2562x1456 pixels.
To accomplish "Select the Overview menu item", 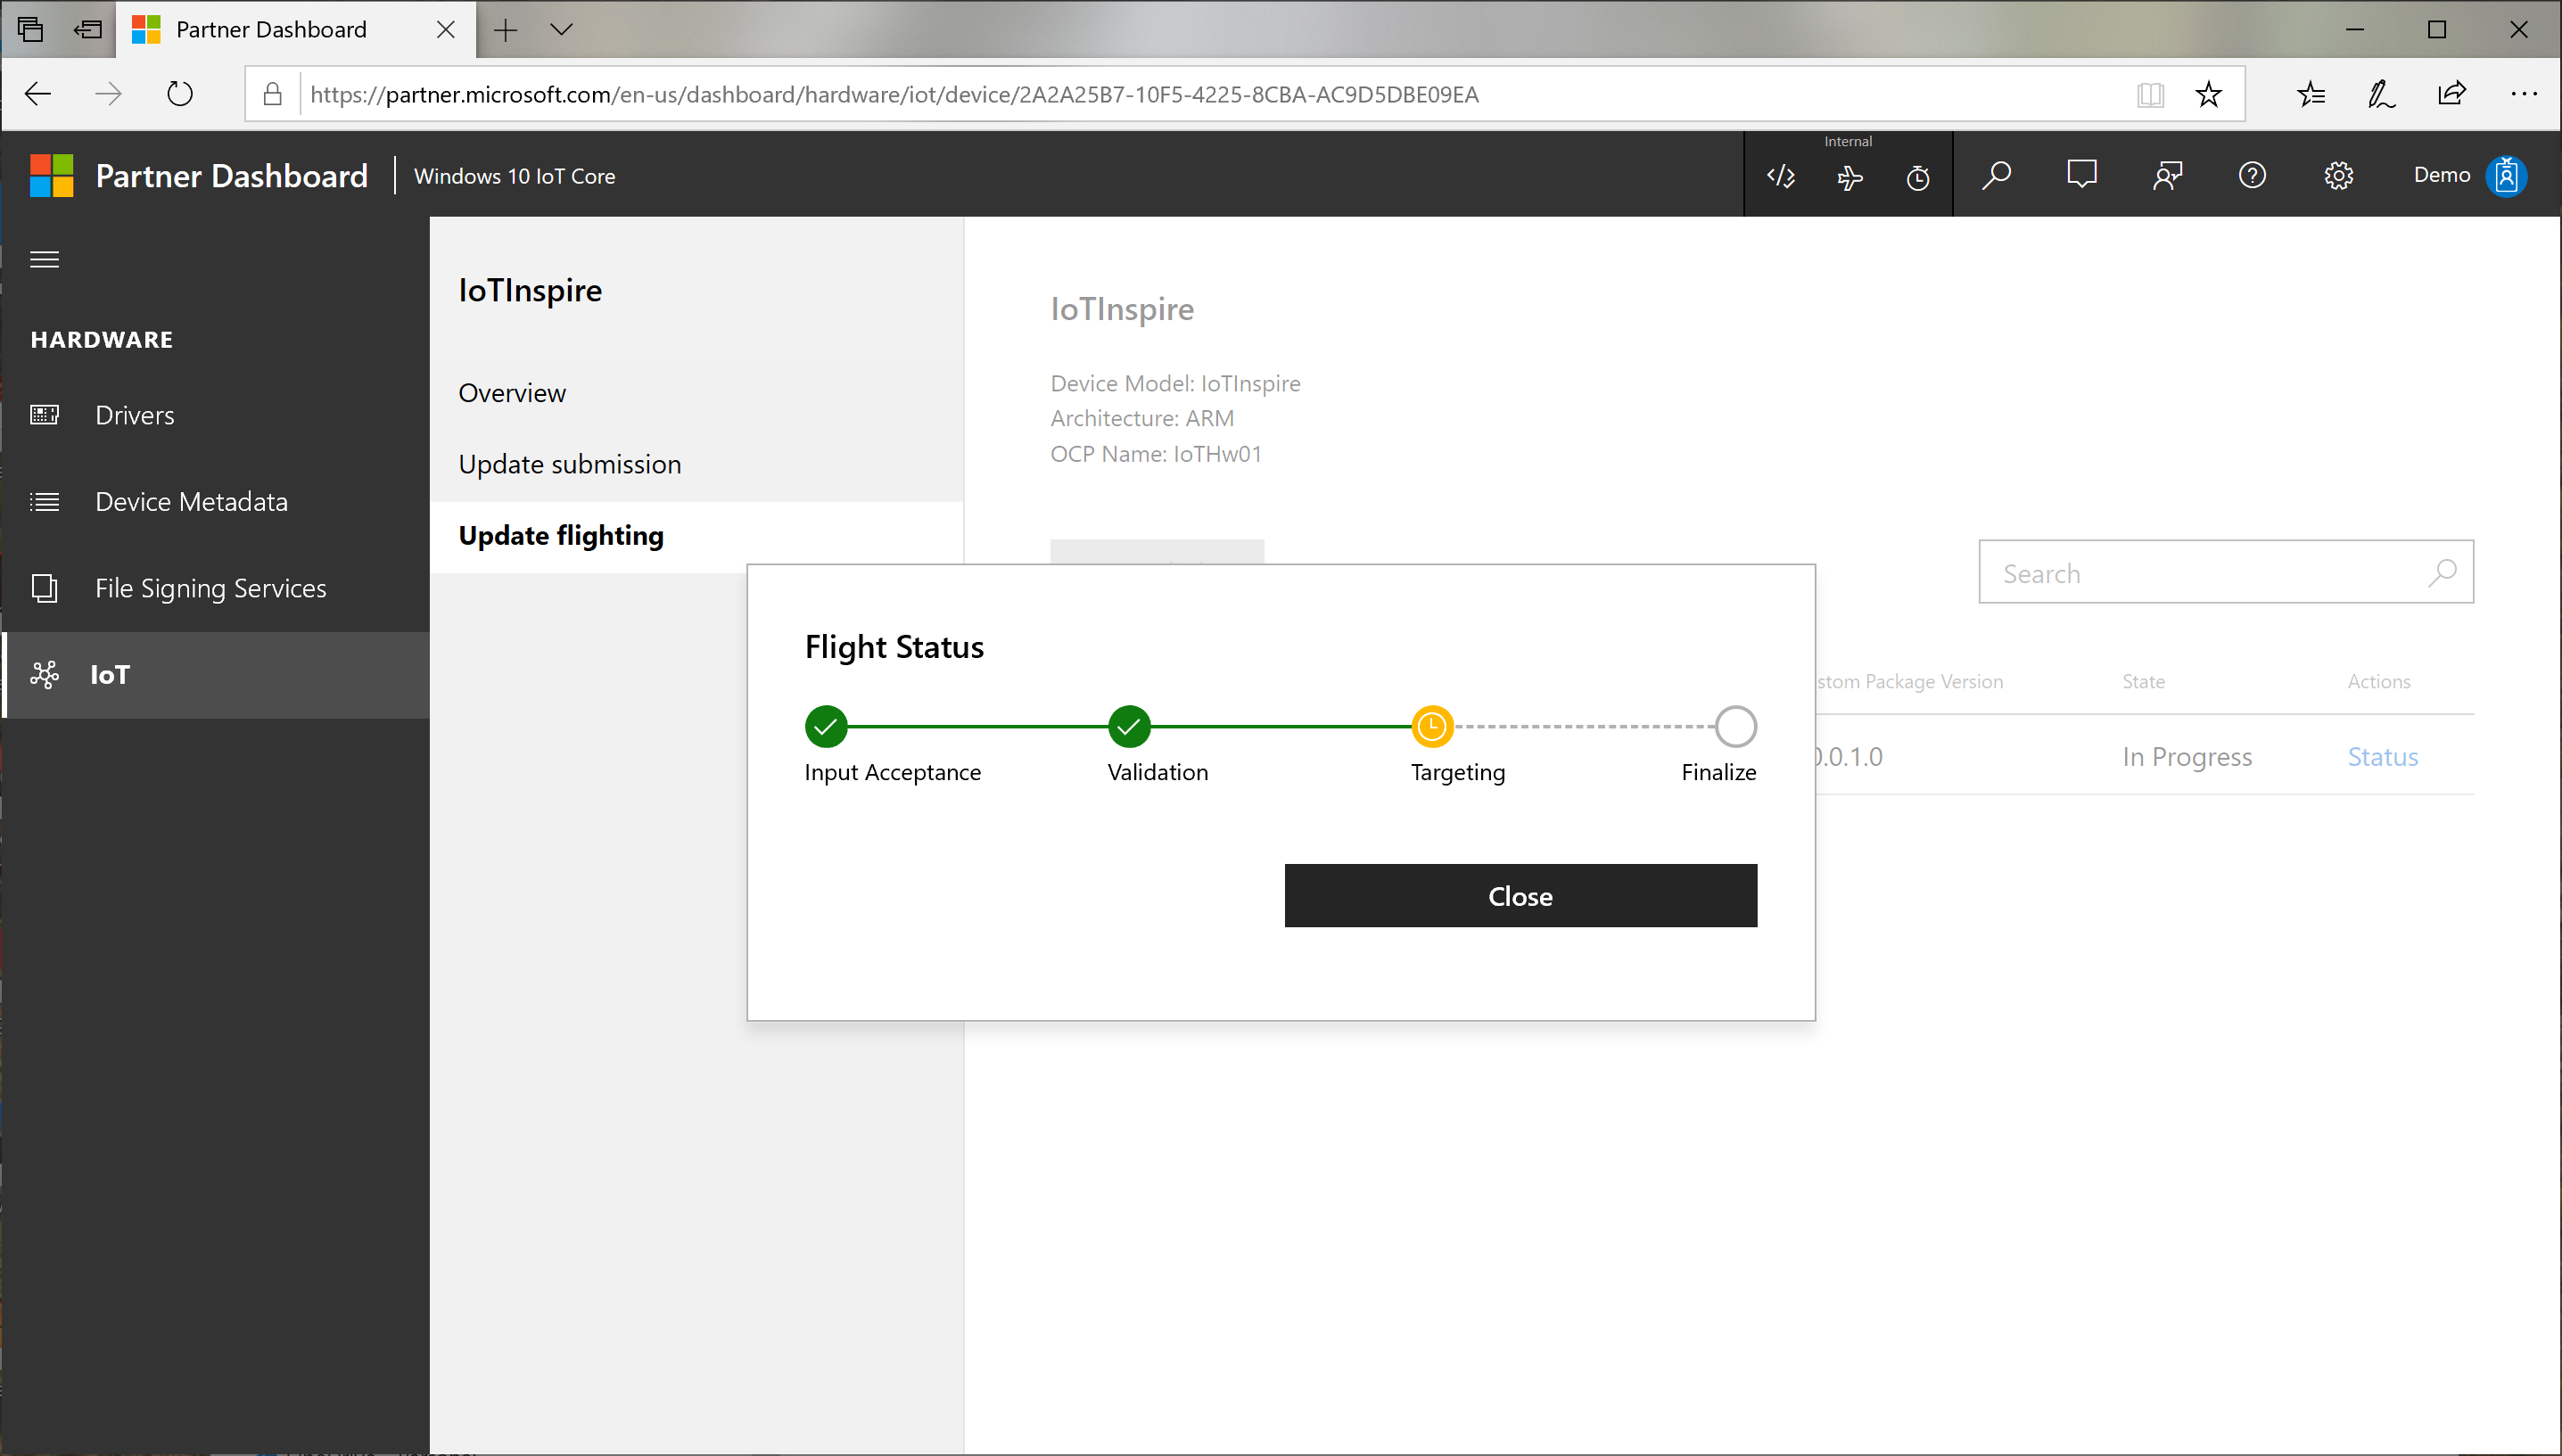I will click(x=512, y=392).
